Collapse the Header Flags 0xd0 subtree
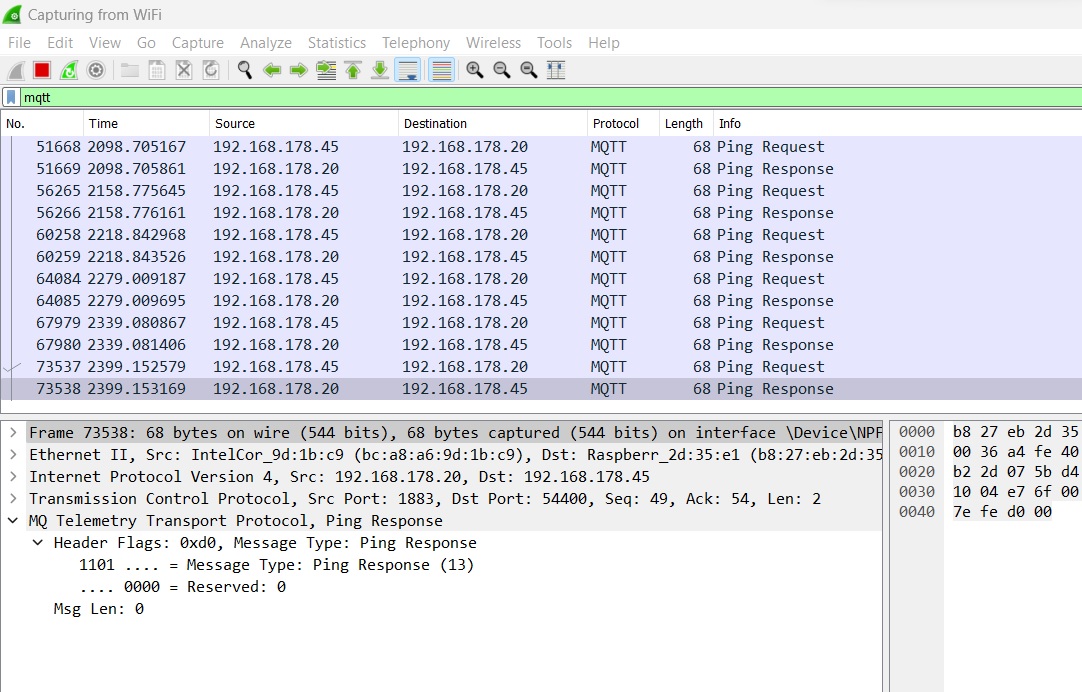 (37, 542)
